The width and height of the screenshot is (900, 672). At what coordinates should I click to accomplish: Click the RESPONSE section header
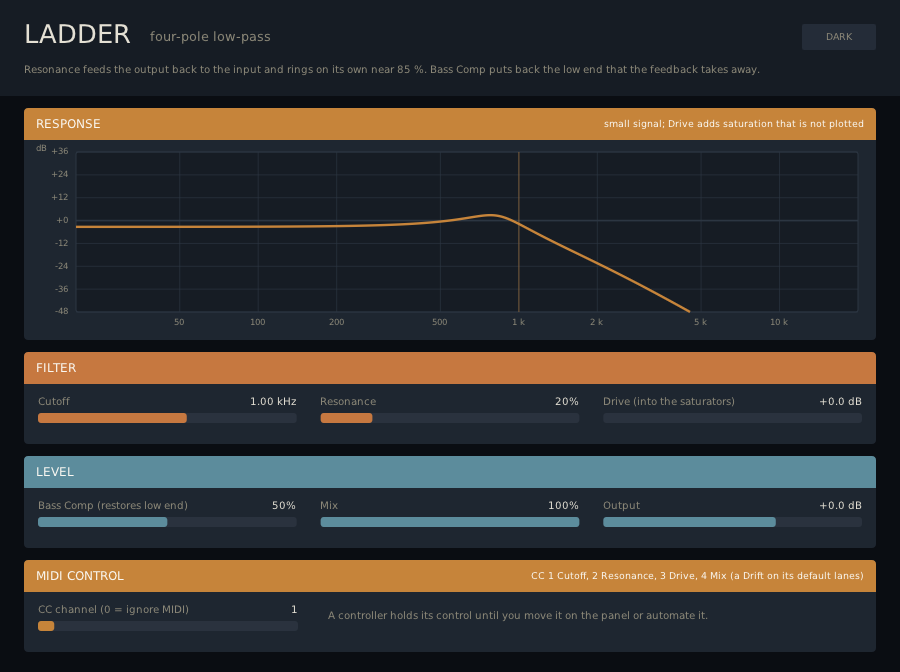tap(450, 124)
